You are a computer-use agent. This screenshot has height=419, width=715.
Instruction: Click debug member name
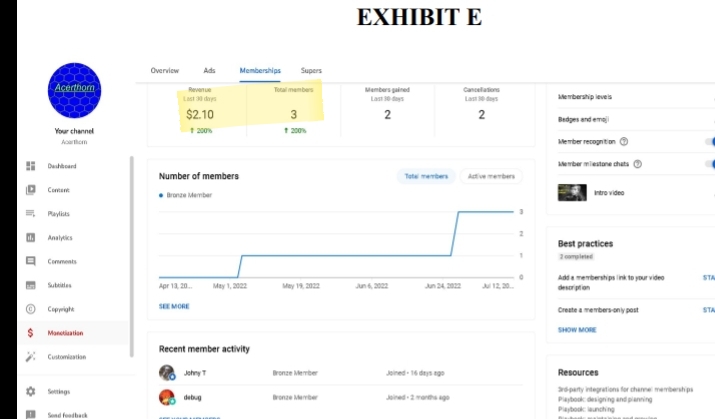(192, 398)
